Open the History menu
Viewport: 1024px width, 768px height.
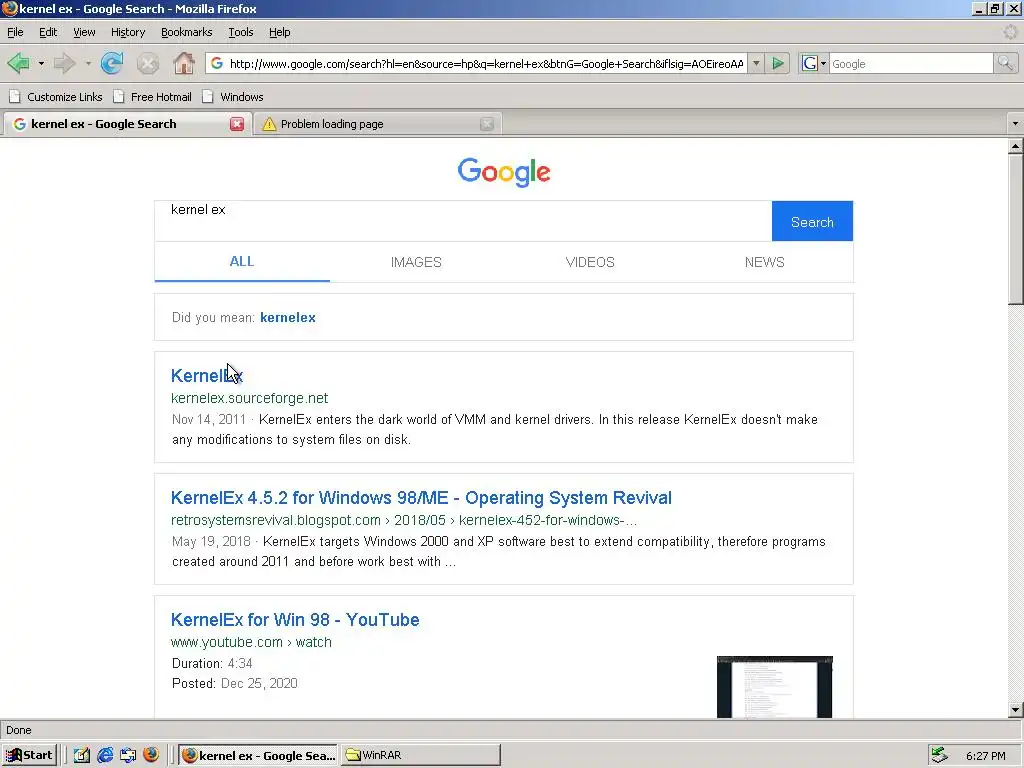(128, 32)
